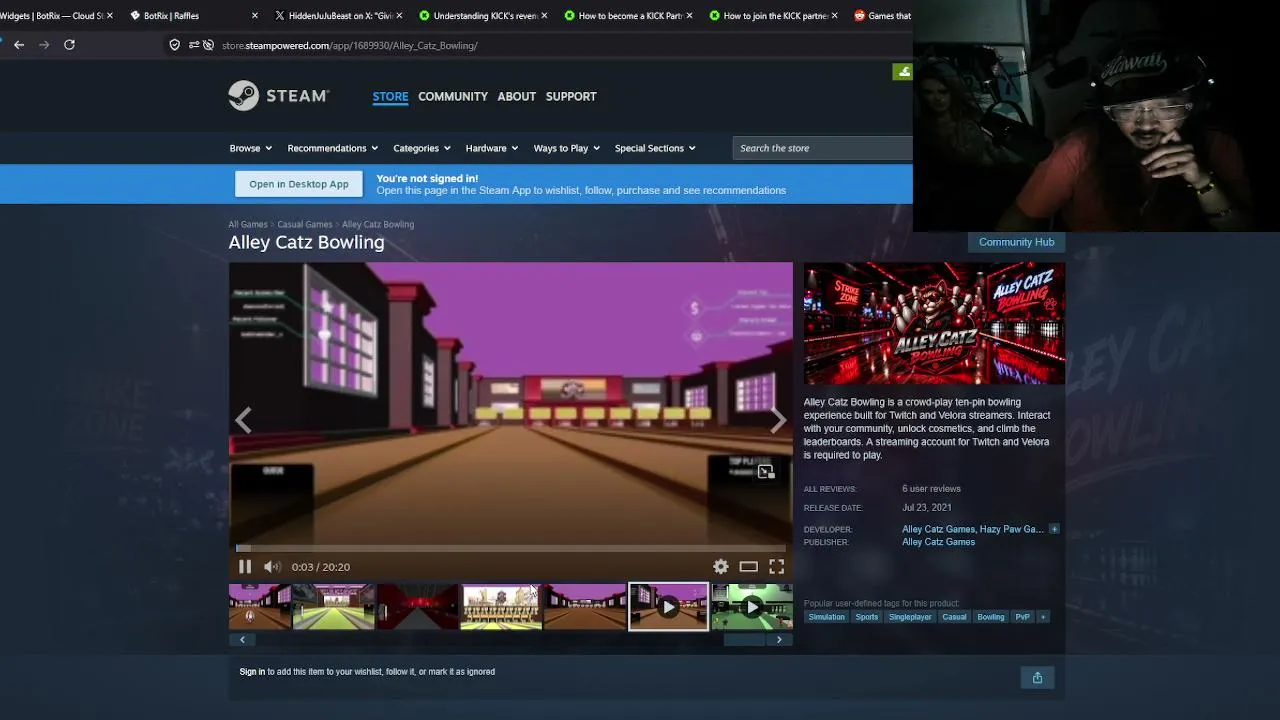
Task: Click the Simulation tag
Action: click(826, 617)
